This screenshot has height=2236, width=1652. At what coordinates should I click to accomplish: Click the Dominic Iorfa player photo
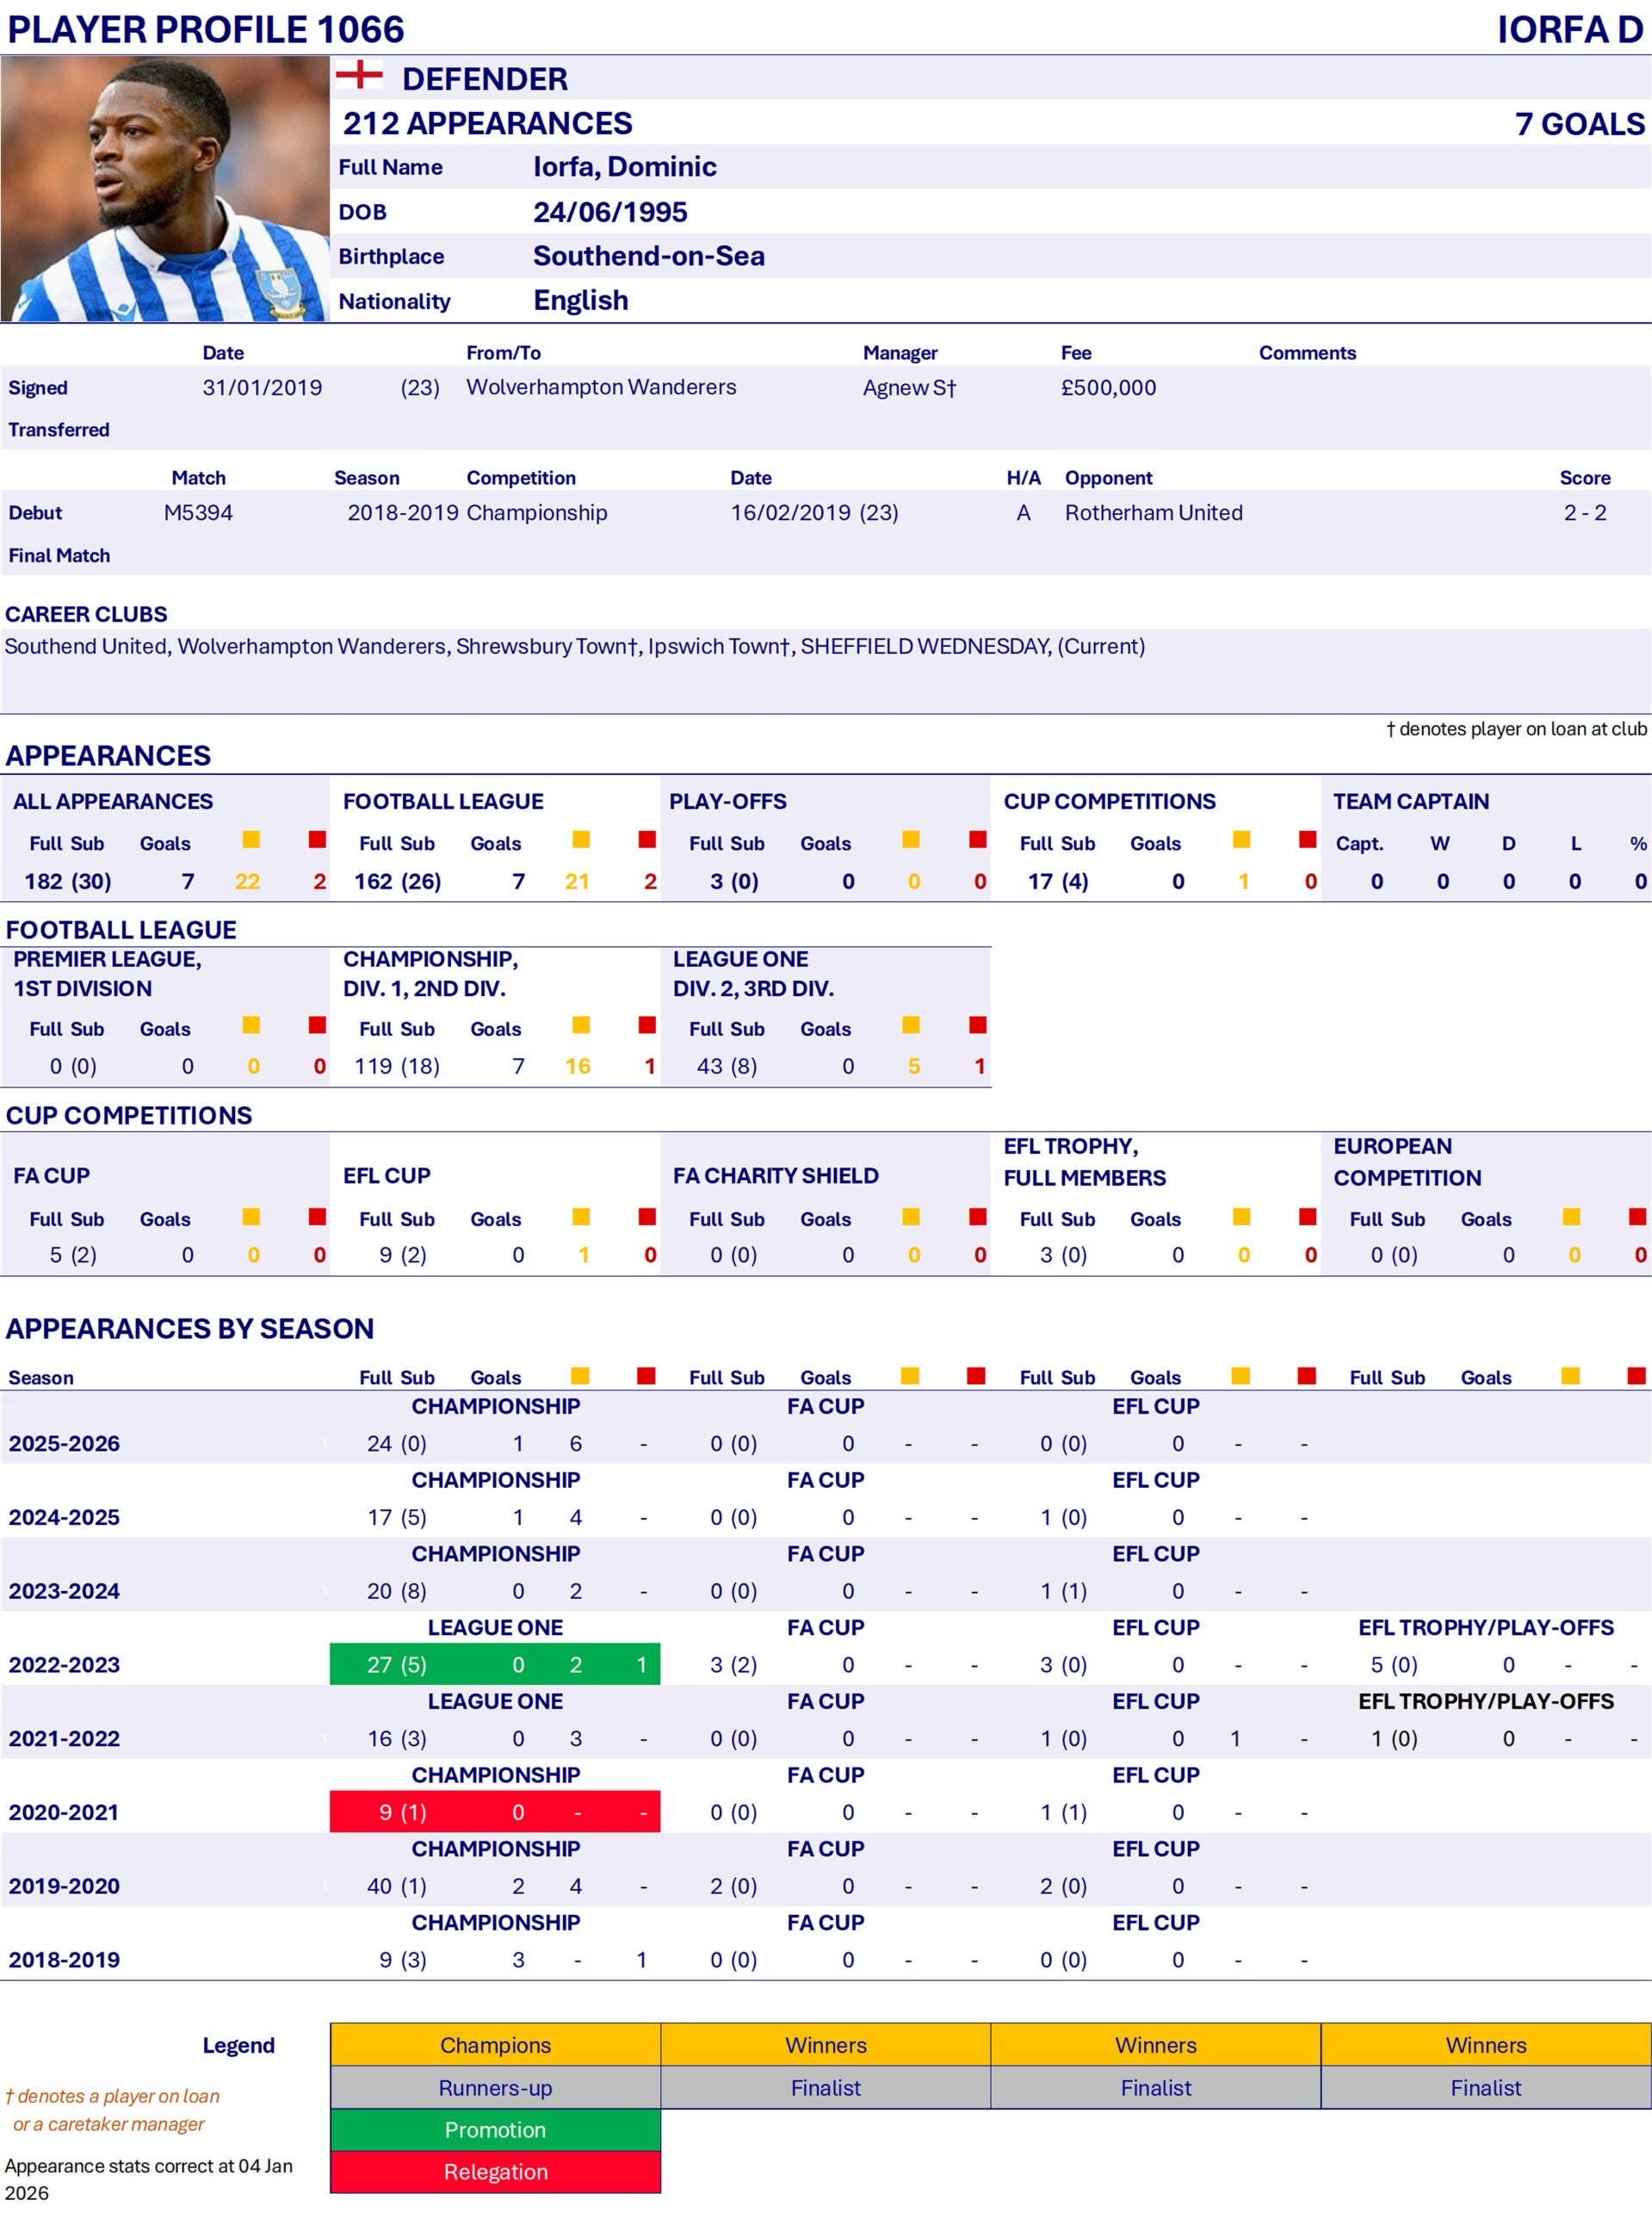tap(164, 189)
